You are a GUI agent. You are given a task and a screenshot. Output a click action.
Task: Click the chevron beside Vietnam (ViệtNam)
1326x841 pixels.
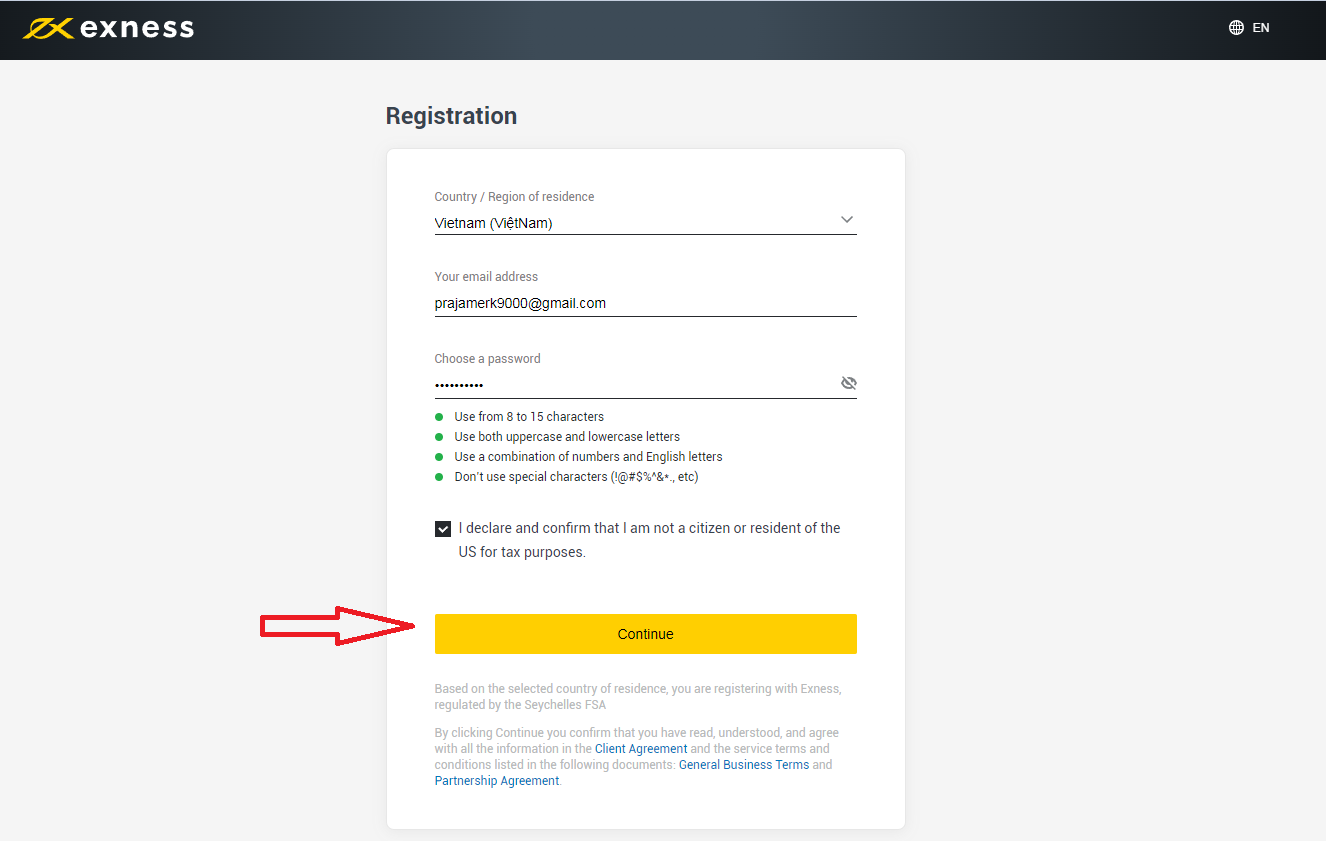click(846, 219)
